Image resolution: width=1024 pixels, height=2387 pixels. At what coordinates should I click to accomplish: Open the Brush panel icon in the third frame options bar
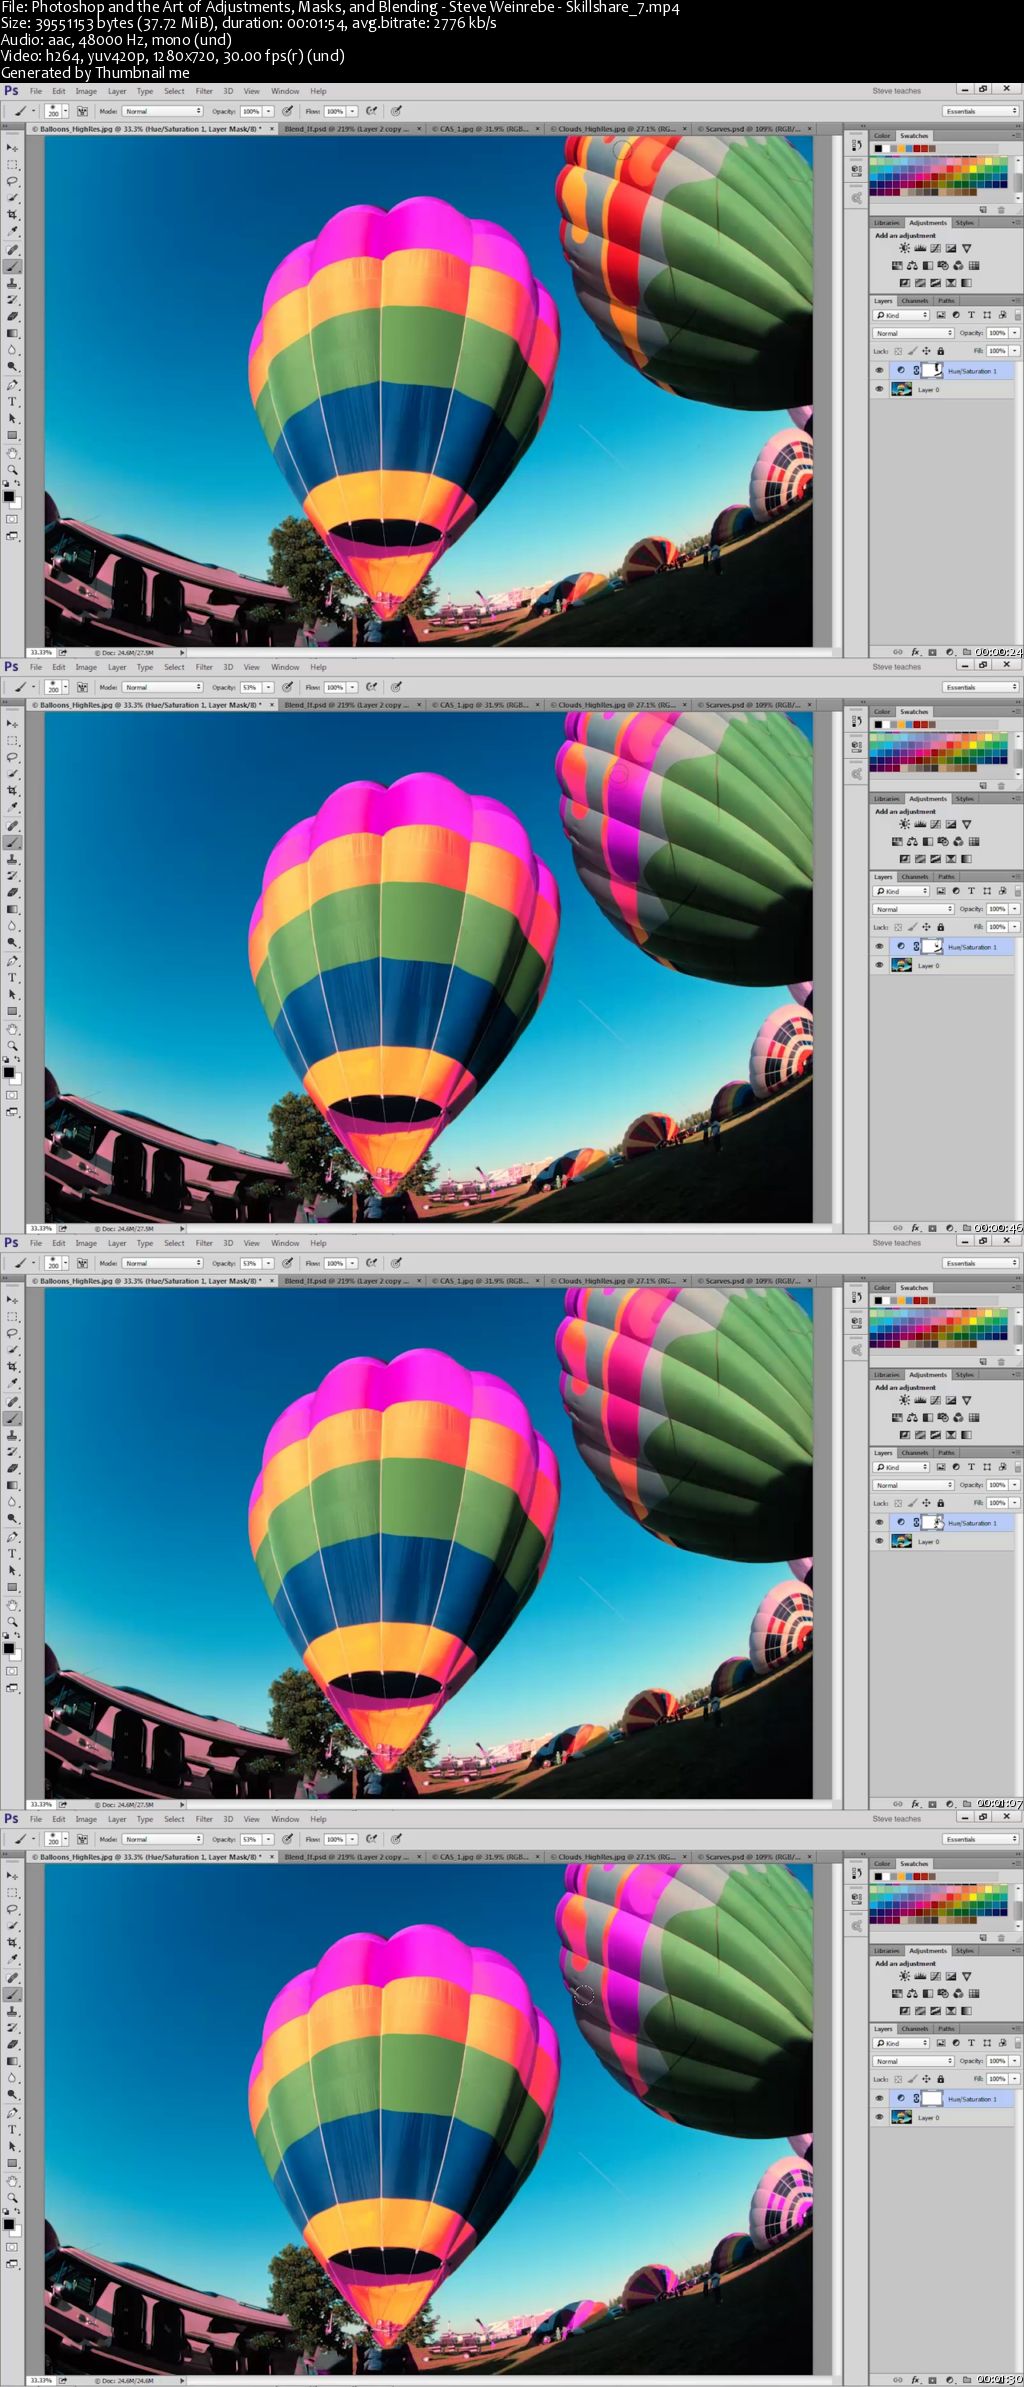82,1263
